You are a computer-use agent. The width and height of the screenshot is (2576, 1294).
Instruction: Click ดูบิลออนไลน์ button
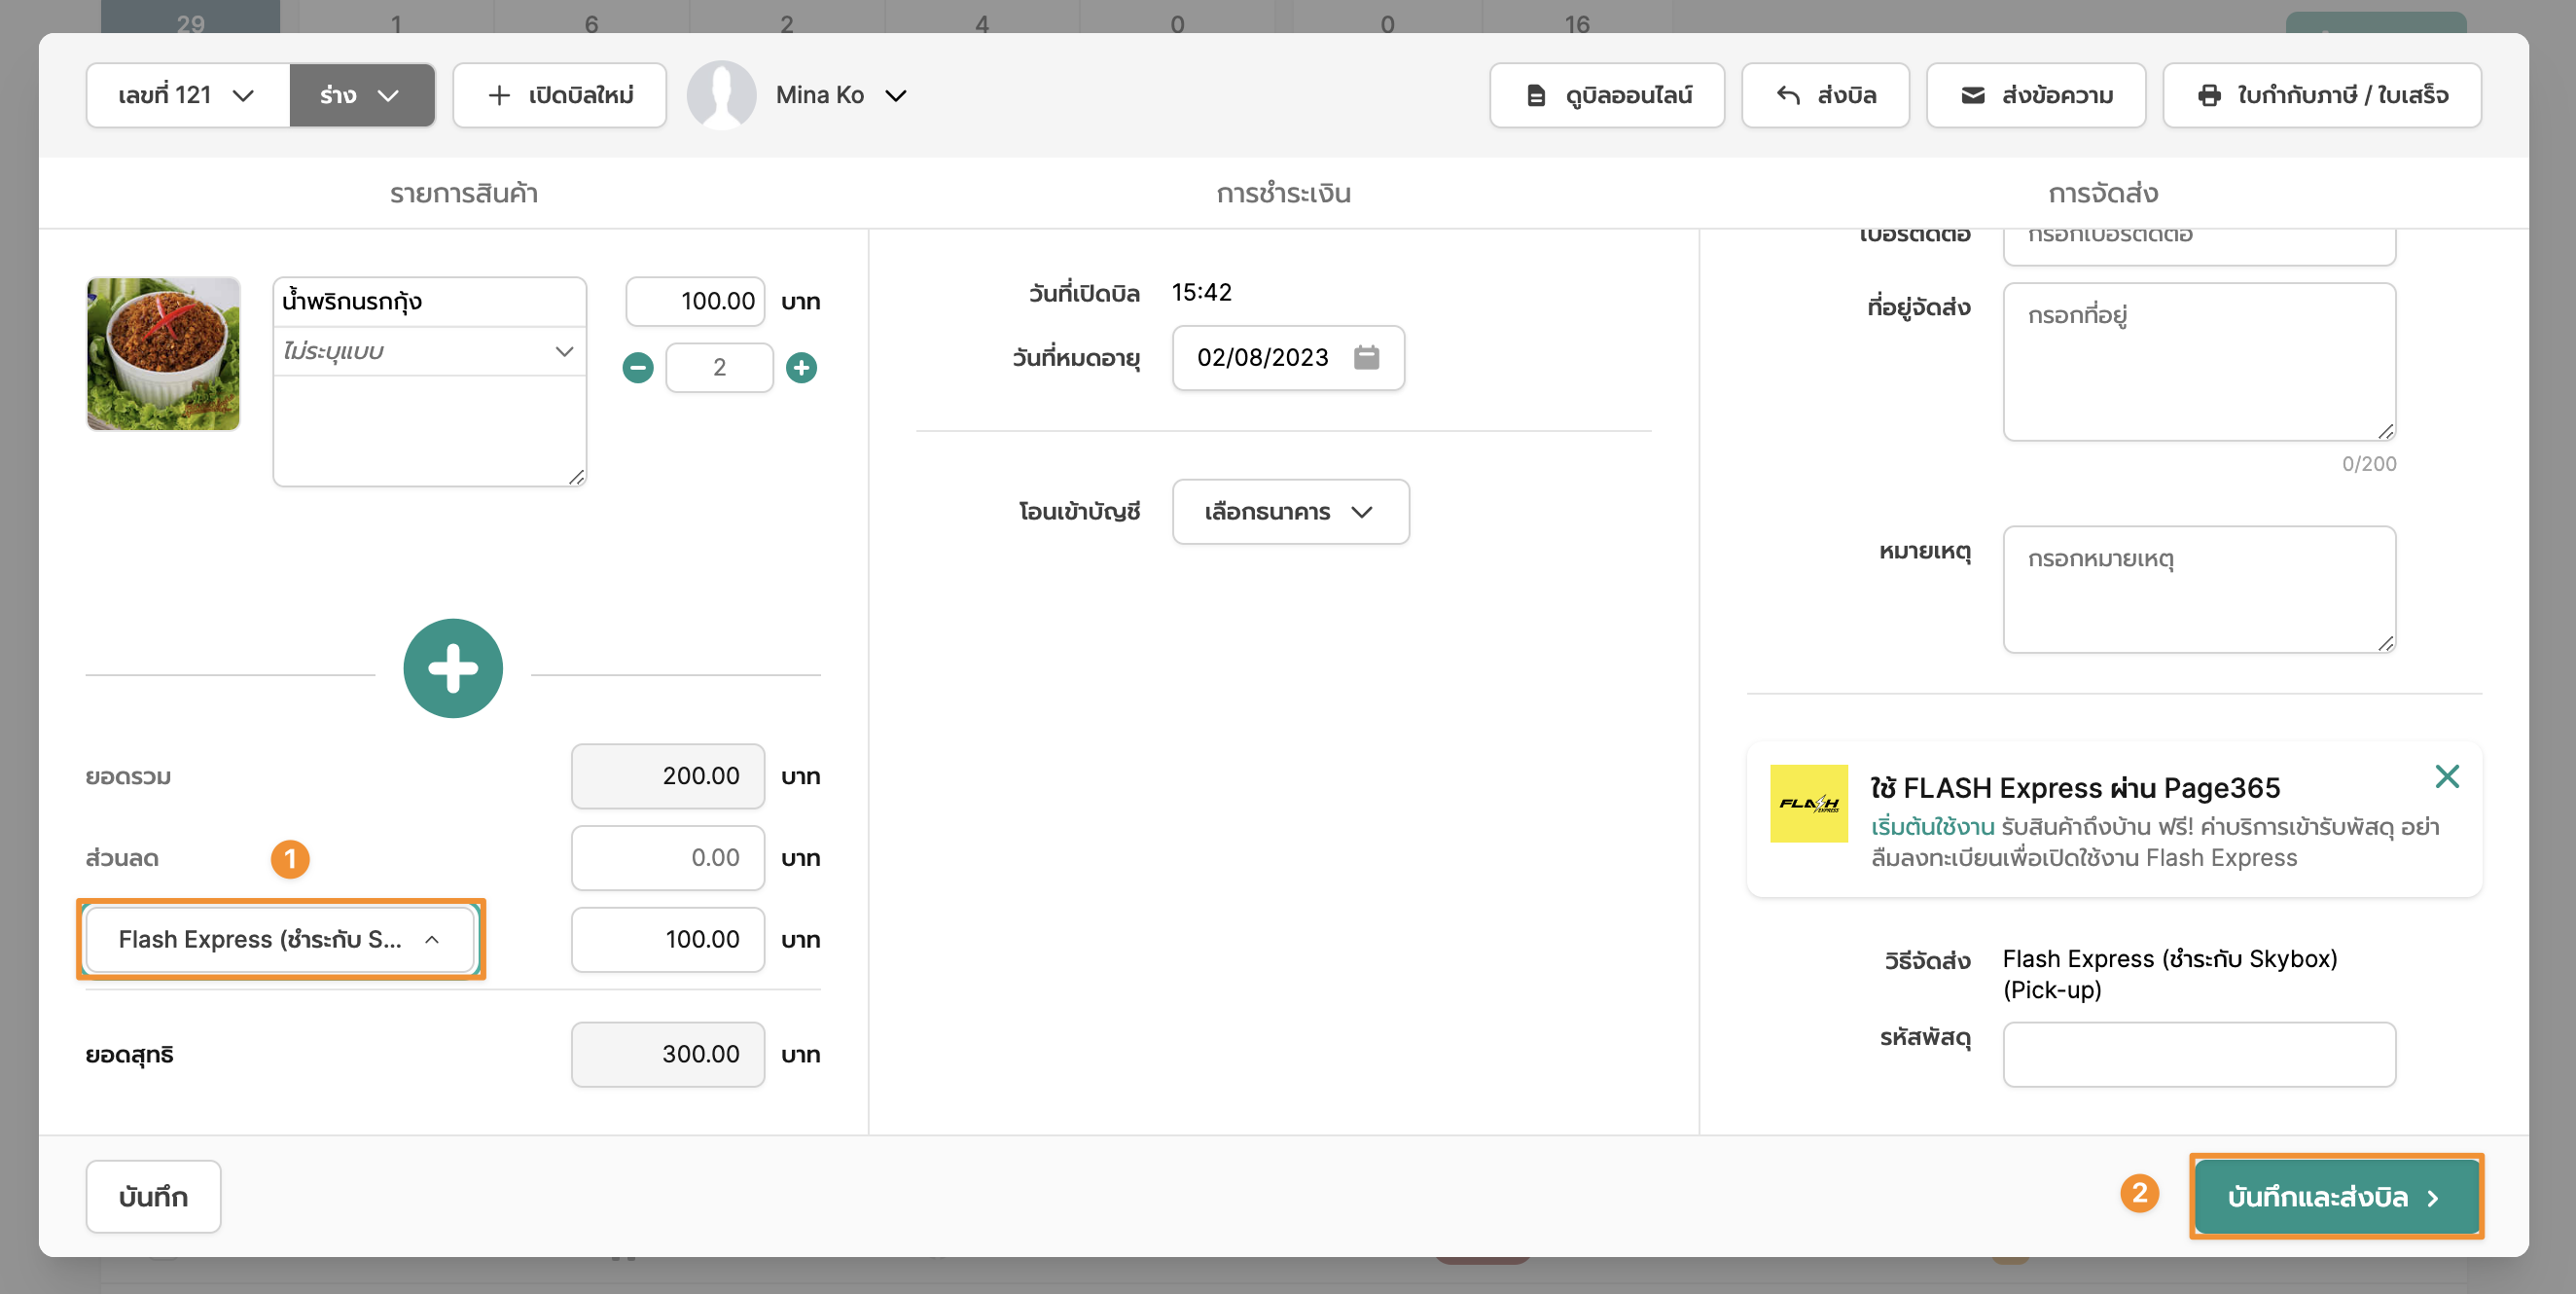pyautogui.click(x=1606, y=95)
